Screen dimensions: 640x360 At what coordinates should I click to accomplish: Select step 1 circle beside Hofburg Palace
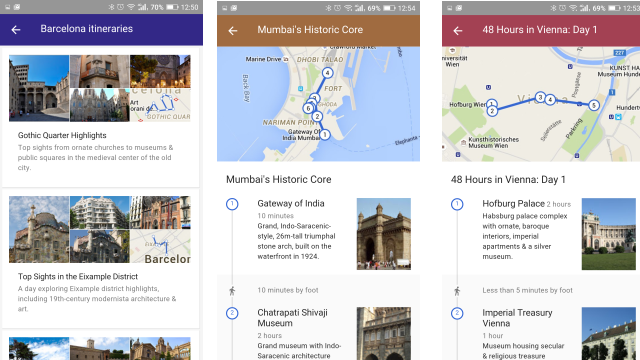(457, 204)
